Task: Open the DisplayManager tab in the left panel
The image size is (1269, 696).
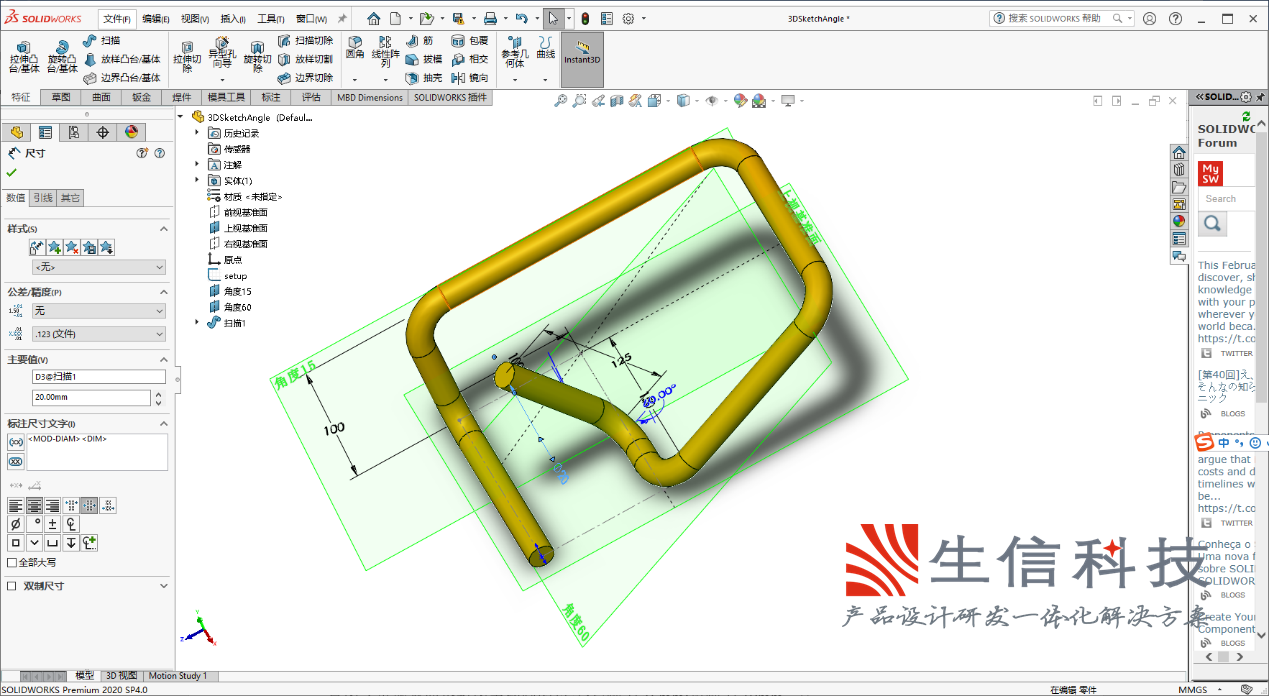Action: coord(131,132)
